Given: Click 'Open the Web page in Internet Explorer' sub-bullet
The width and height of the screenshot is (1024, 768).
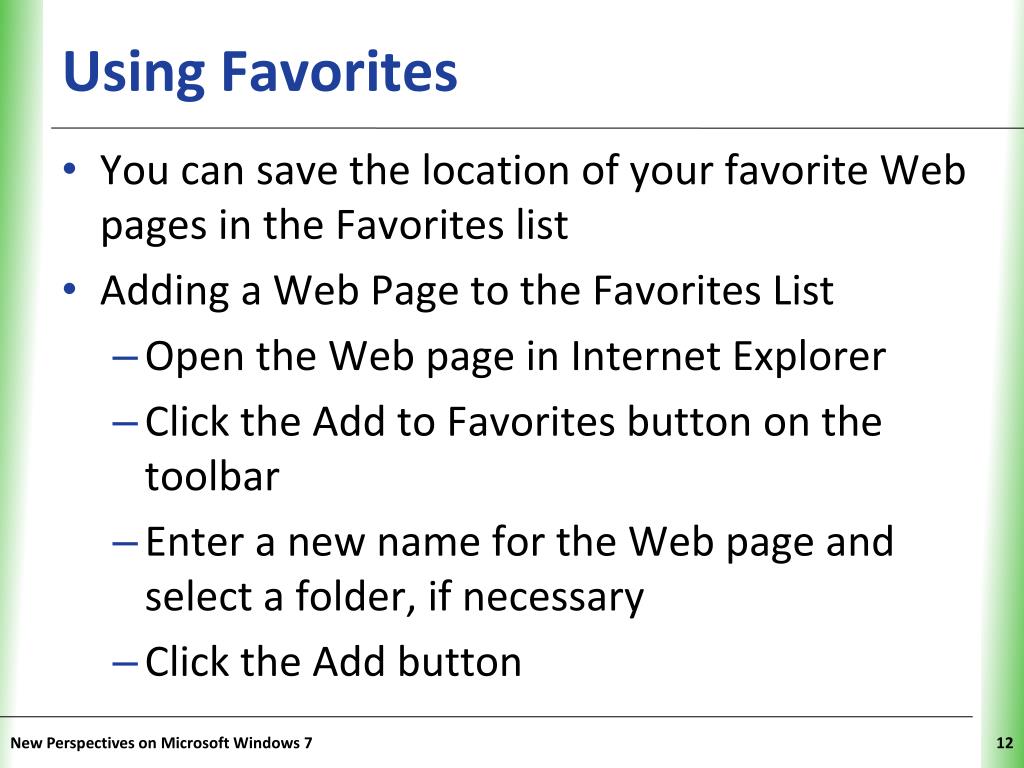Looking at the screenshot, I should tap(515, 357).
